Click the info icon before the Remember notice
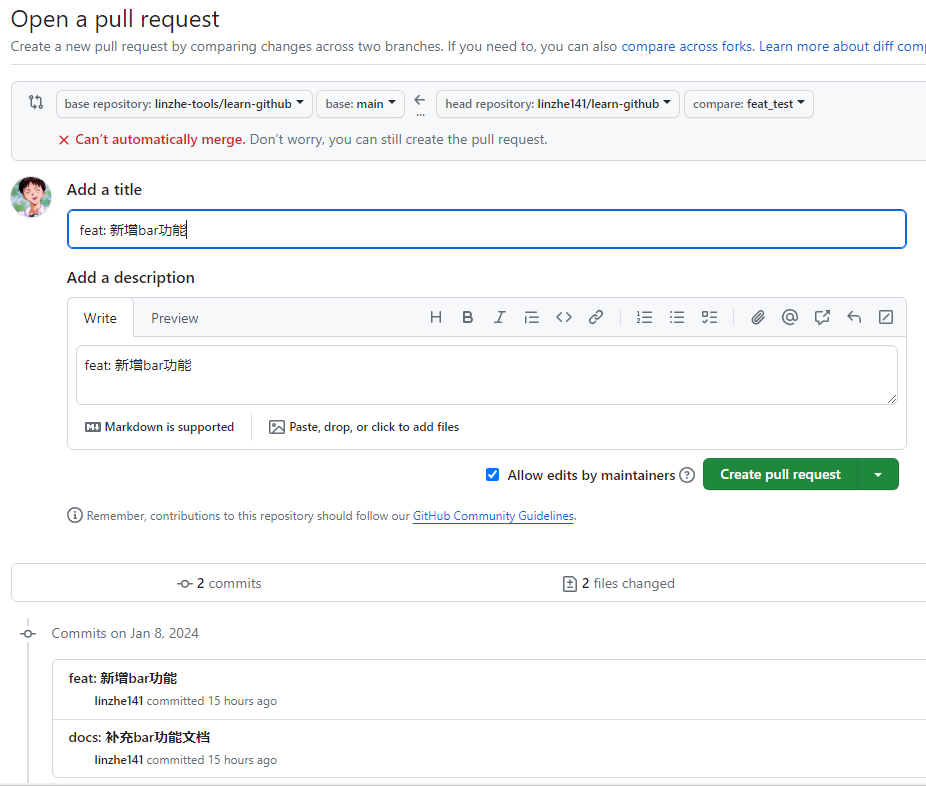 (x=74, y=516)
